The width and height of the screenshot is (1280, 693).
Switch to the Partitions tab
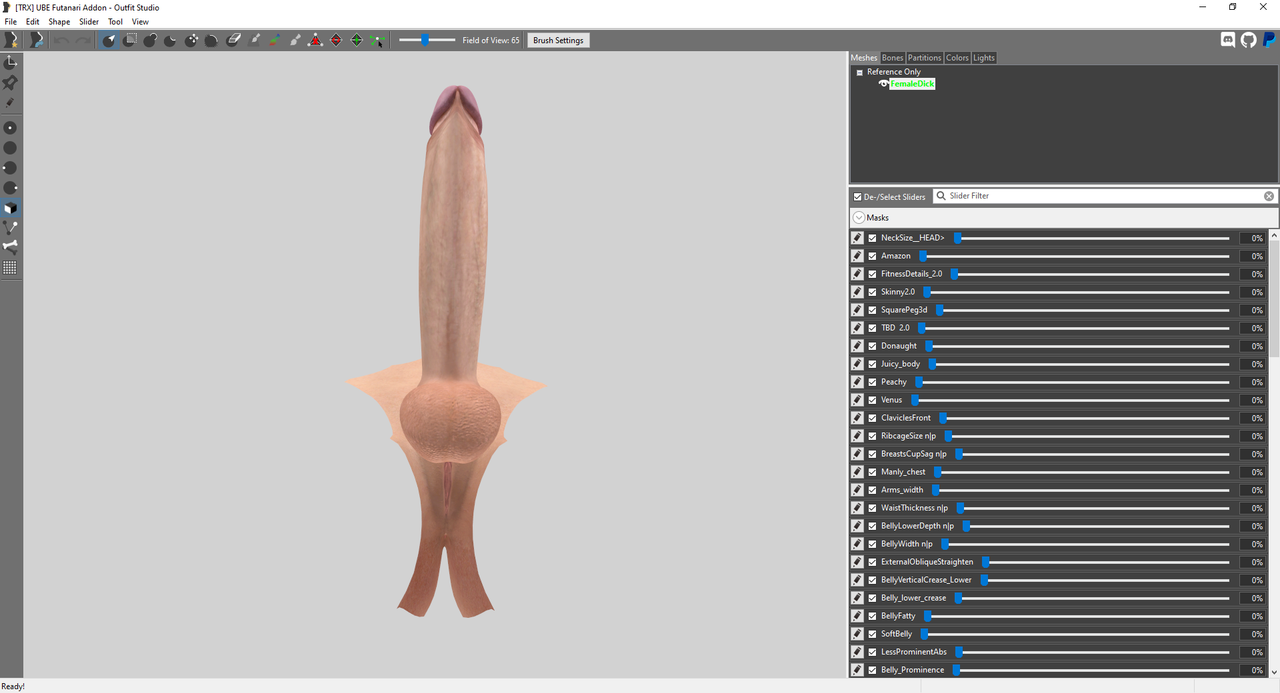[924, 58]
